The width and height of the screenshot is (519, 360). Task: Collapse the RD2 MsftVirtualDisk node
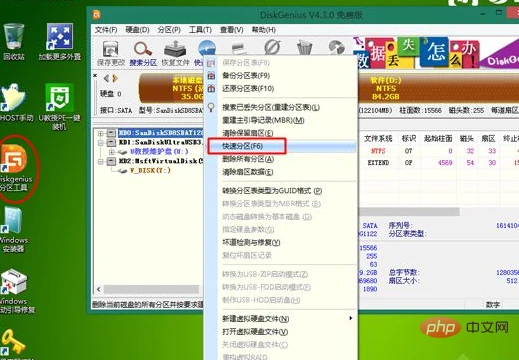pos(100,162)
